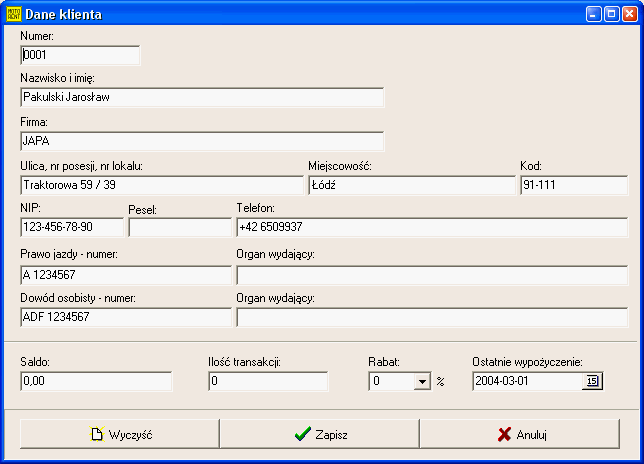Select the Dowód osobisty numer field

(125, 317)
